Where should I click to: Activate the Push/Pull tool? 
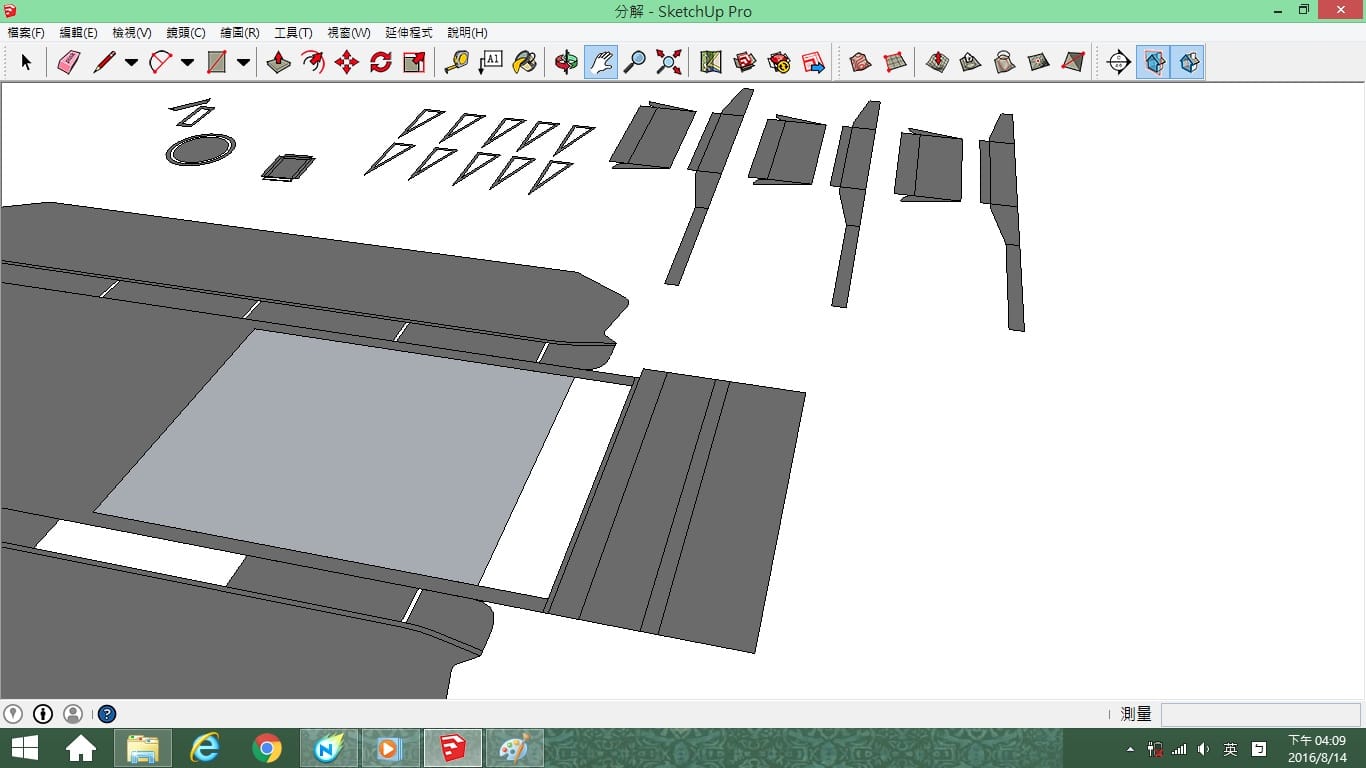tap(279, 62)
